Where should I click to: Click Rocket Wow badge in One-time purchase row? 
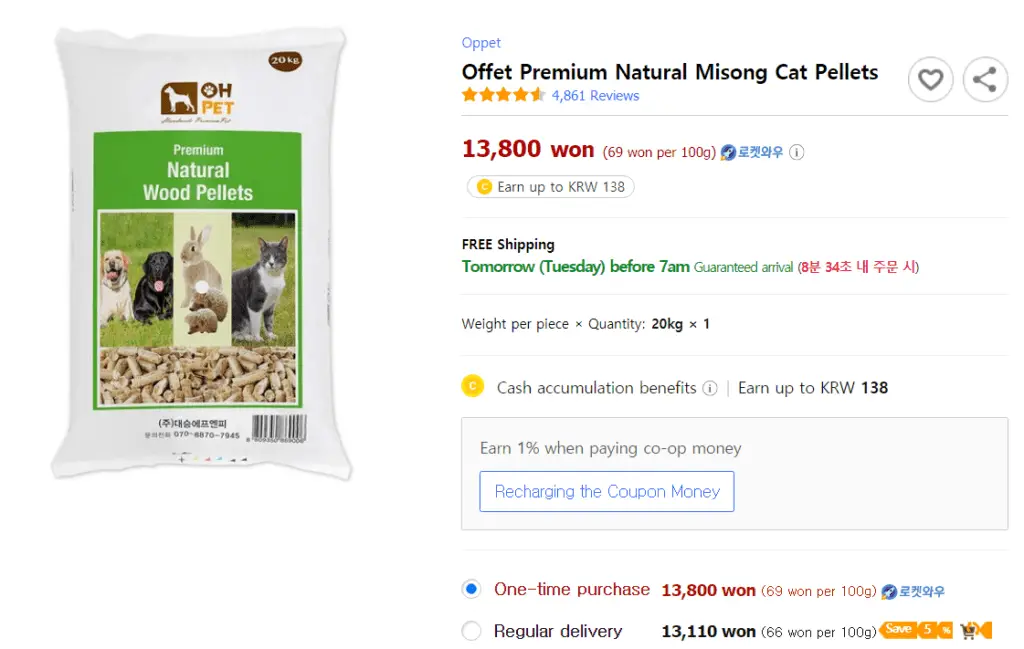[x=913, y=592]
